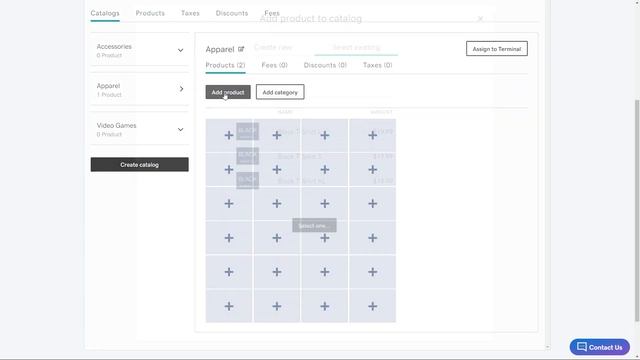Click Assign to Terminal
Image resolution: width=640 pixels, height=360 pixels.
pyautogui.click(x=497, y=49)
